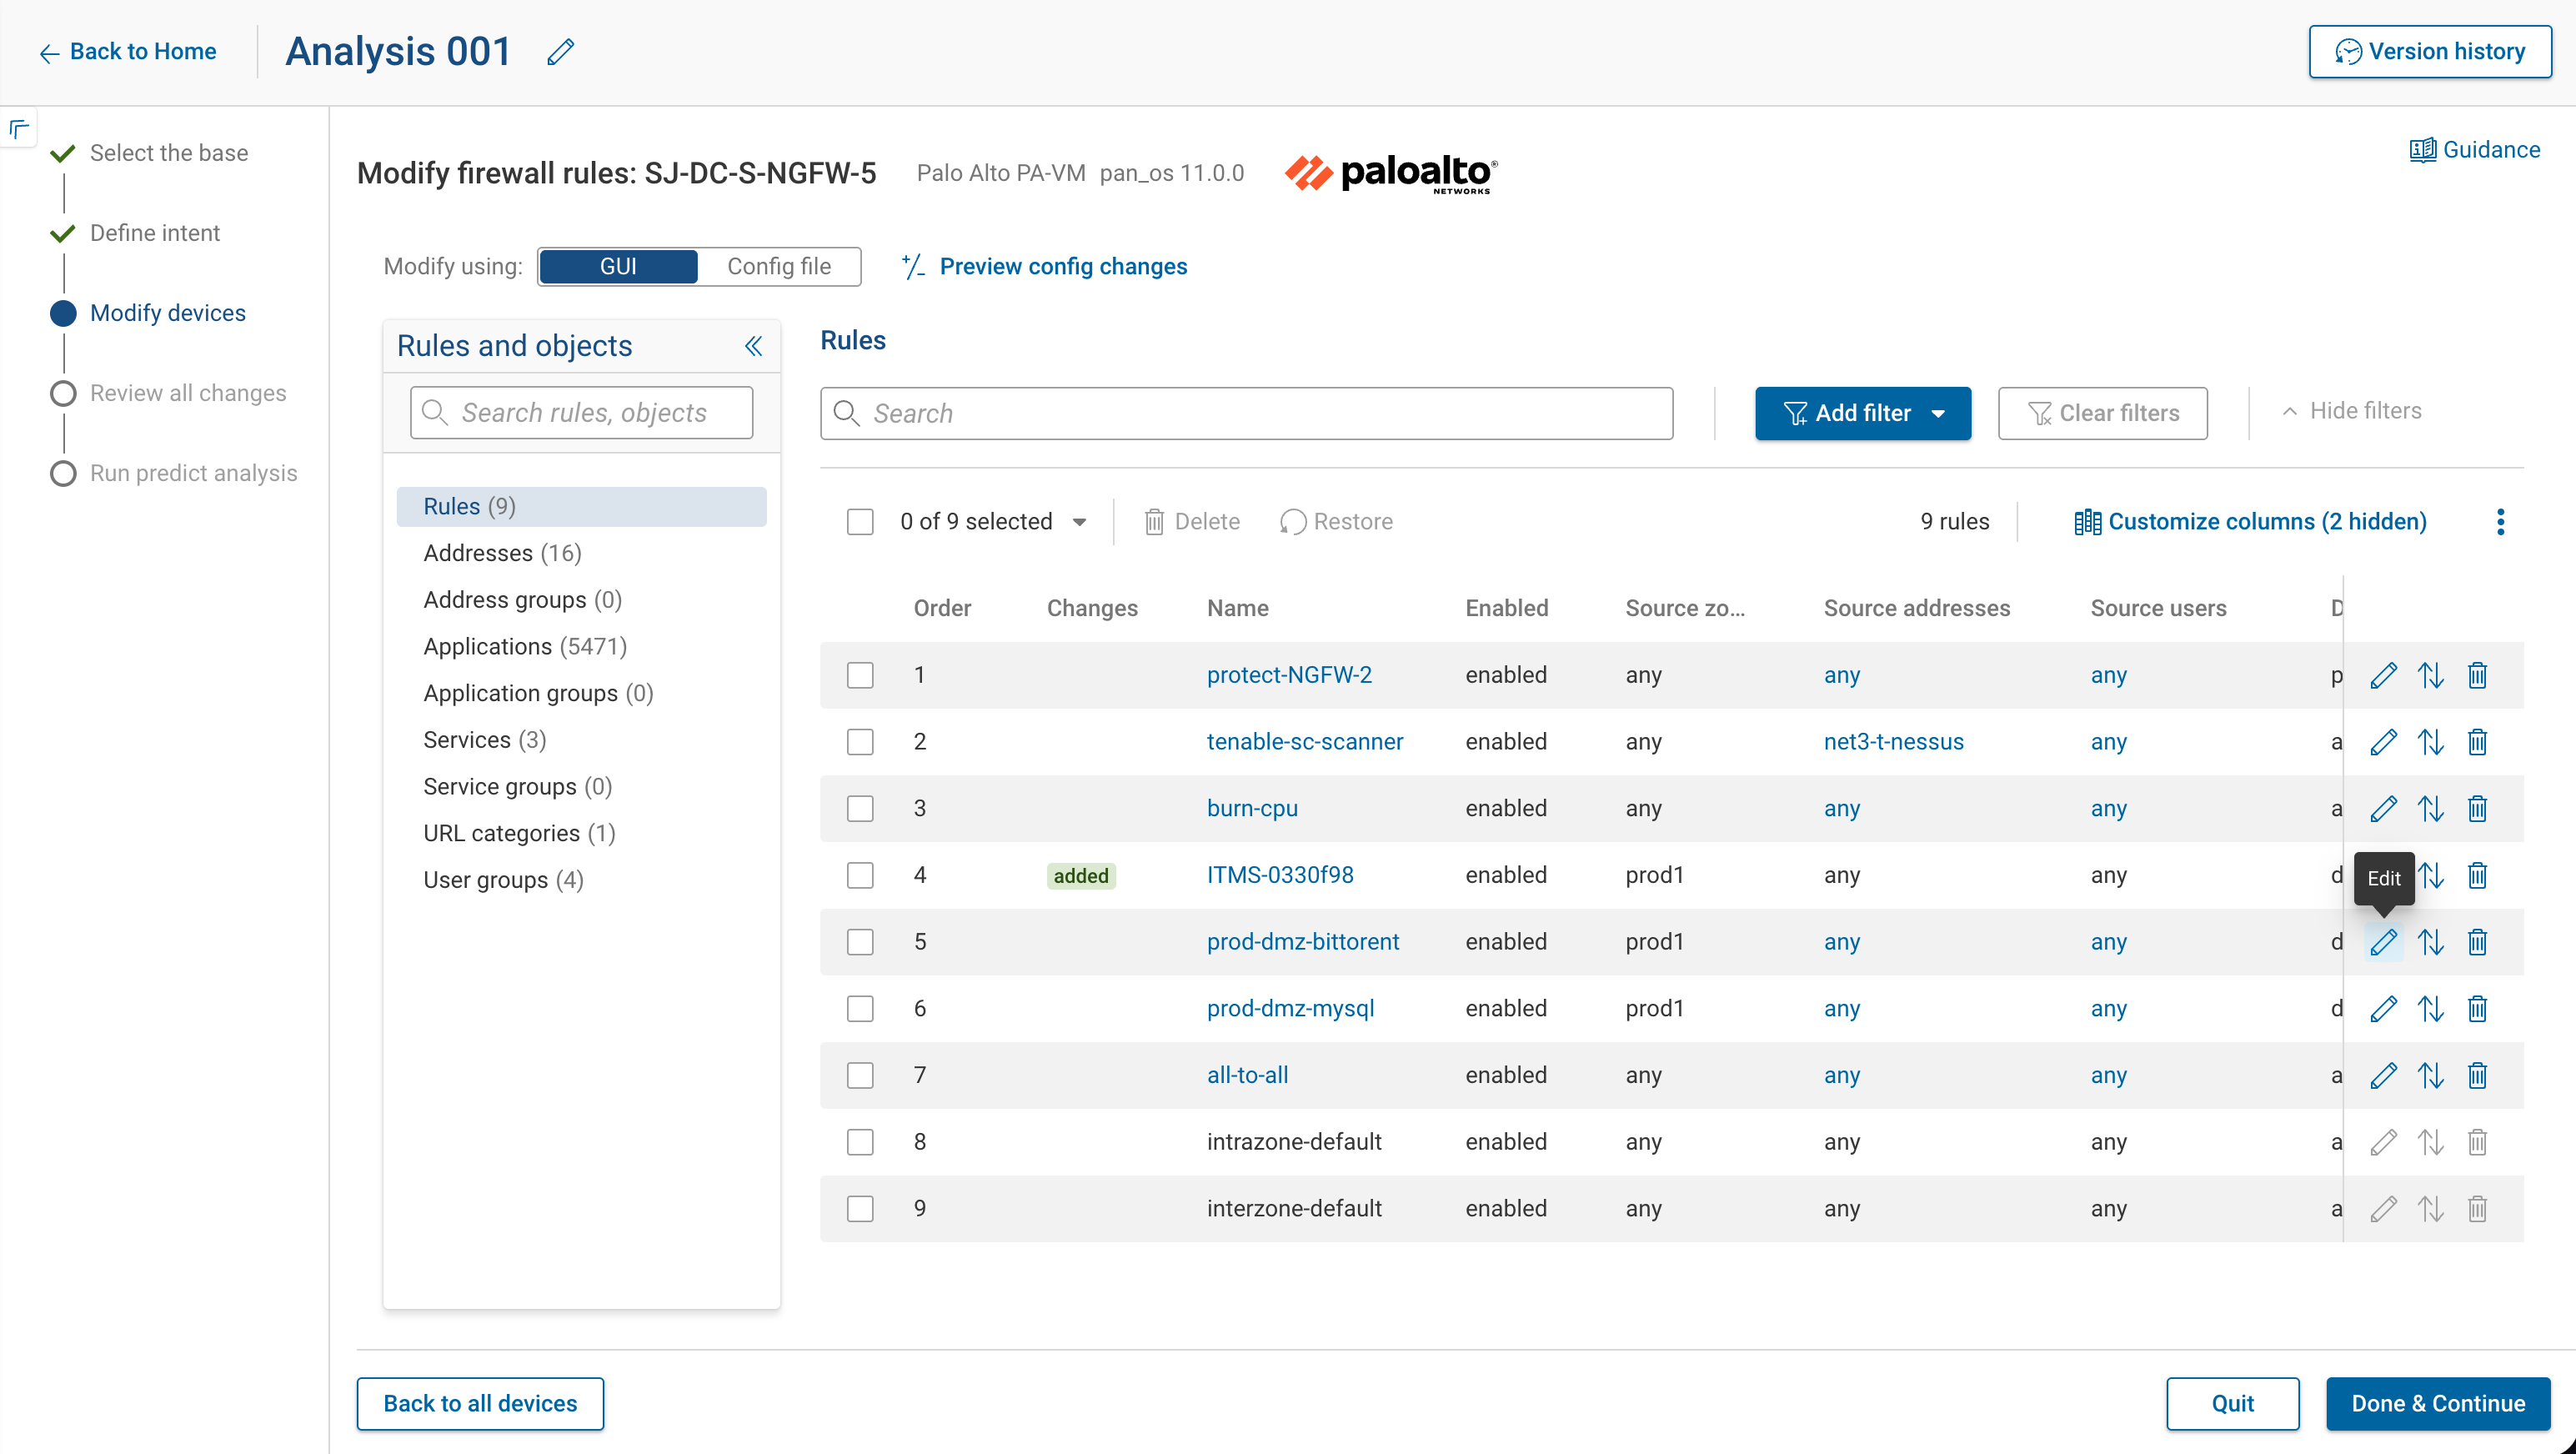Open the Guidance panel
Viewport: 2576px width, 1454px height.
(2474, 150)
